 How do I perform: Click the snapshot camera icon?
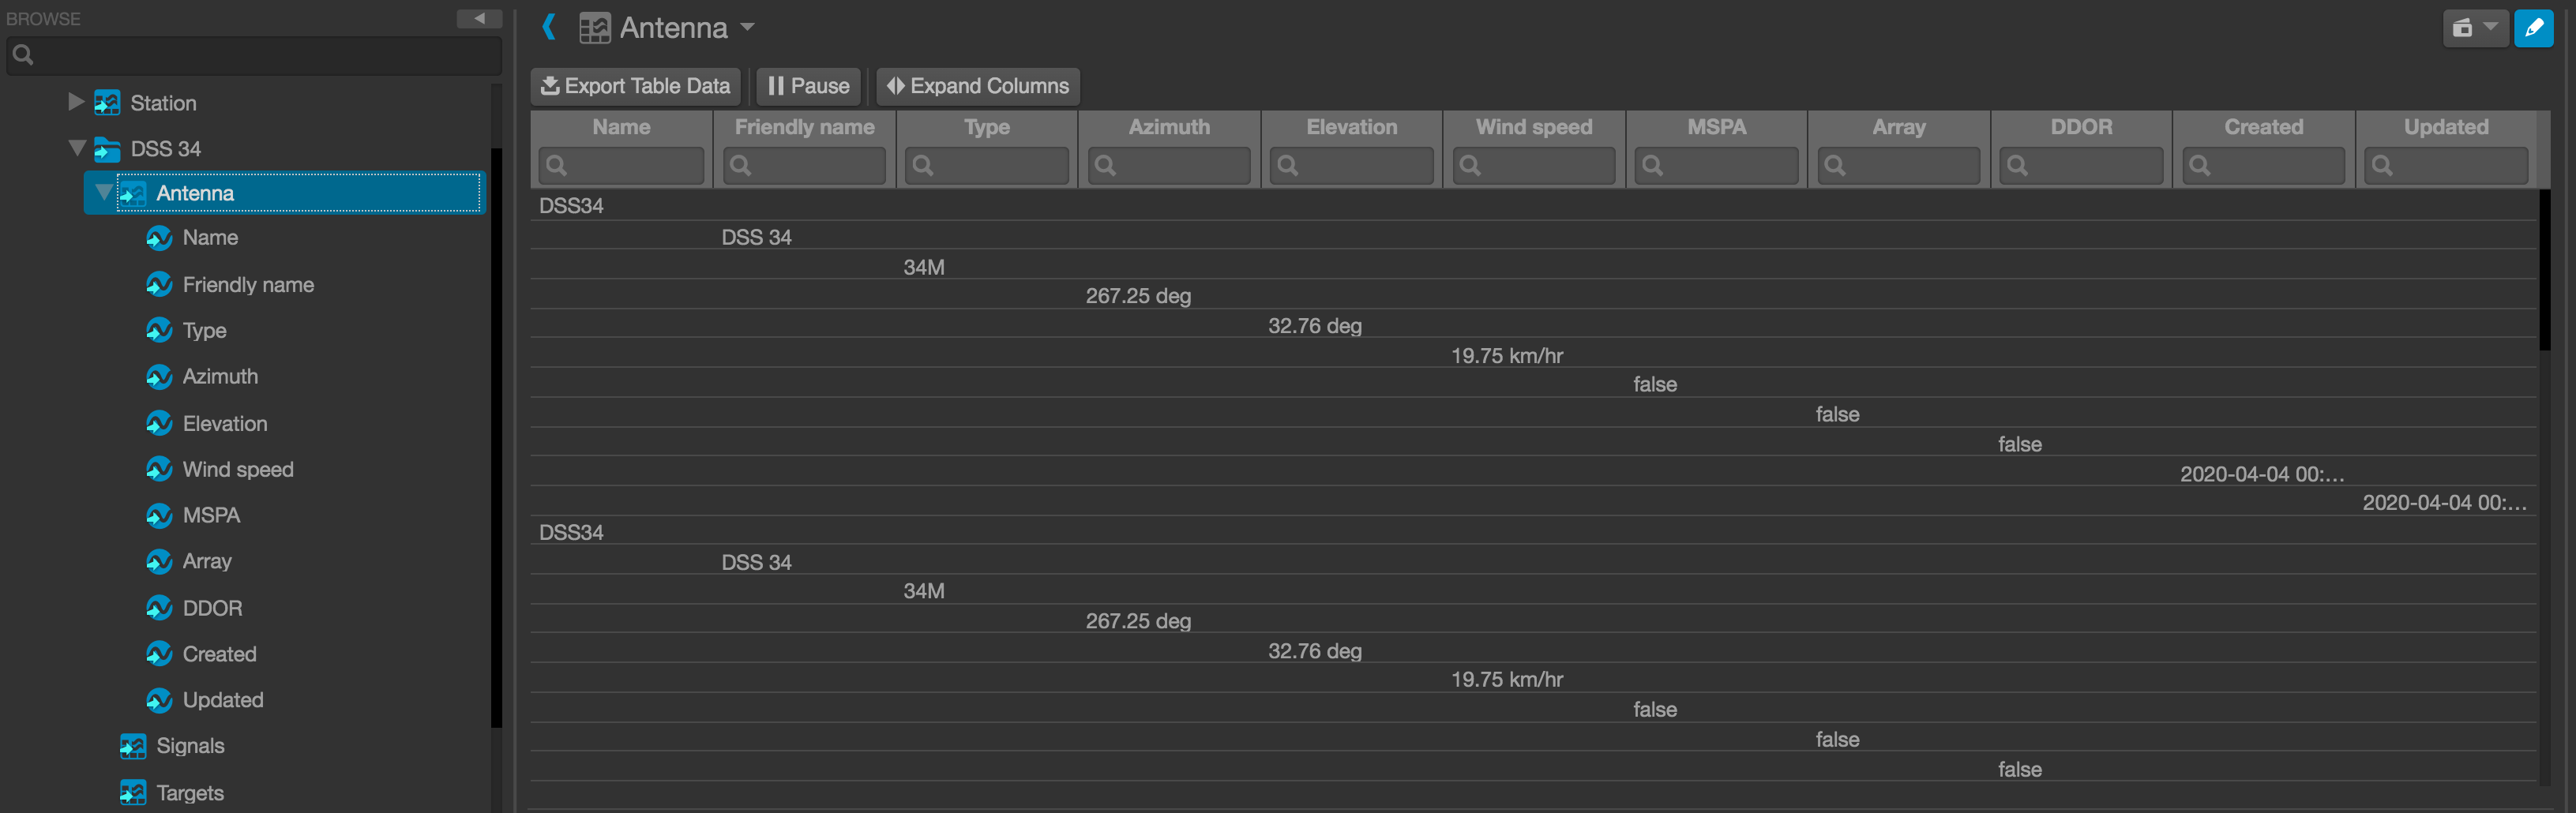(2463, 28)
